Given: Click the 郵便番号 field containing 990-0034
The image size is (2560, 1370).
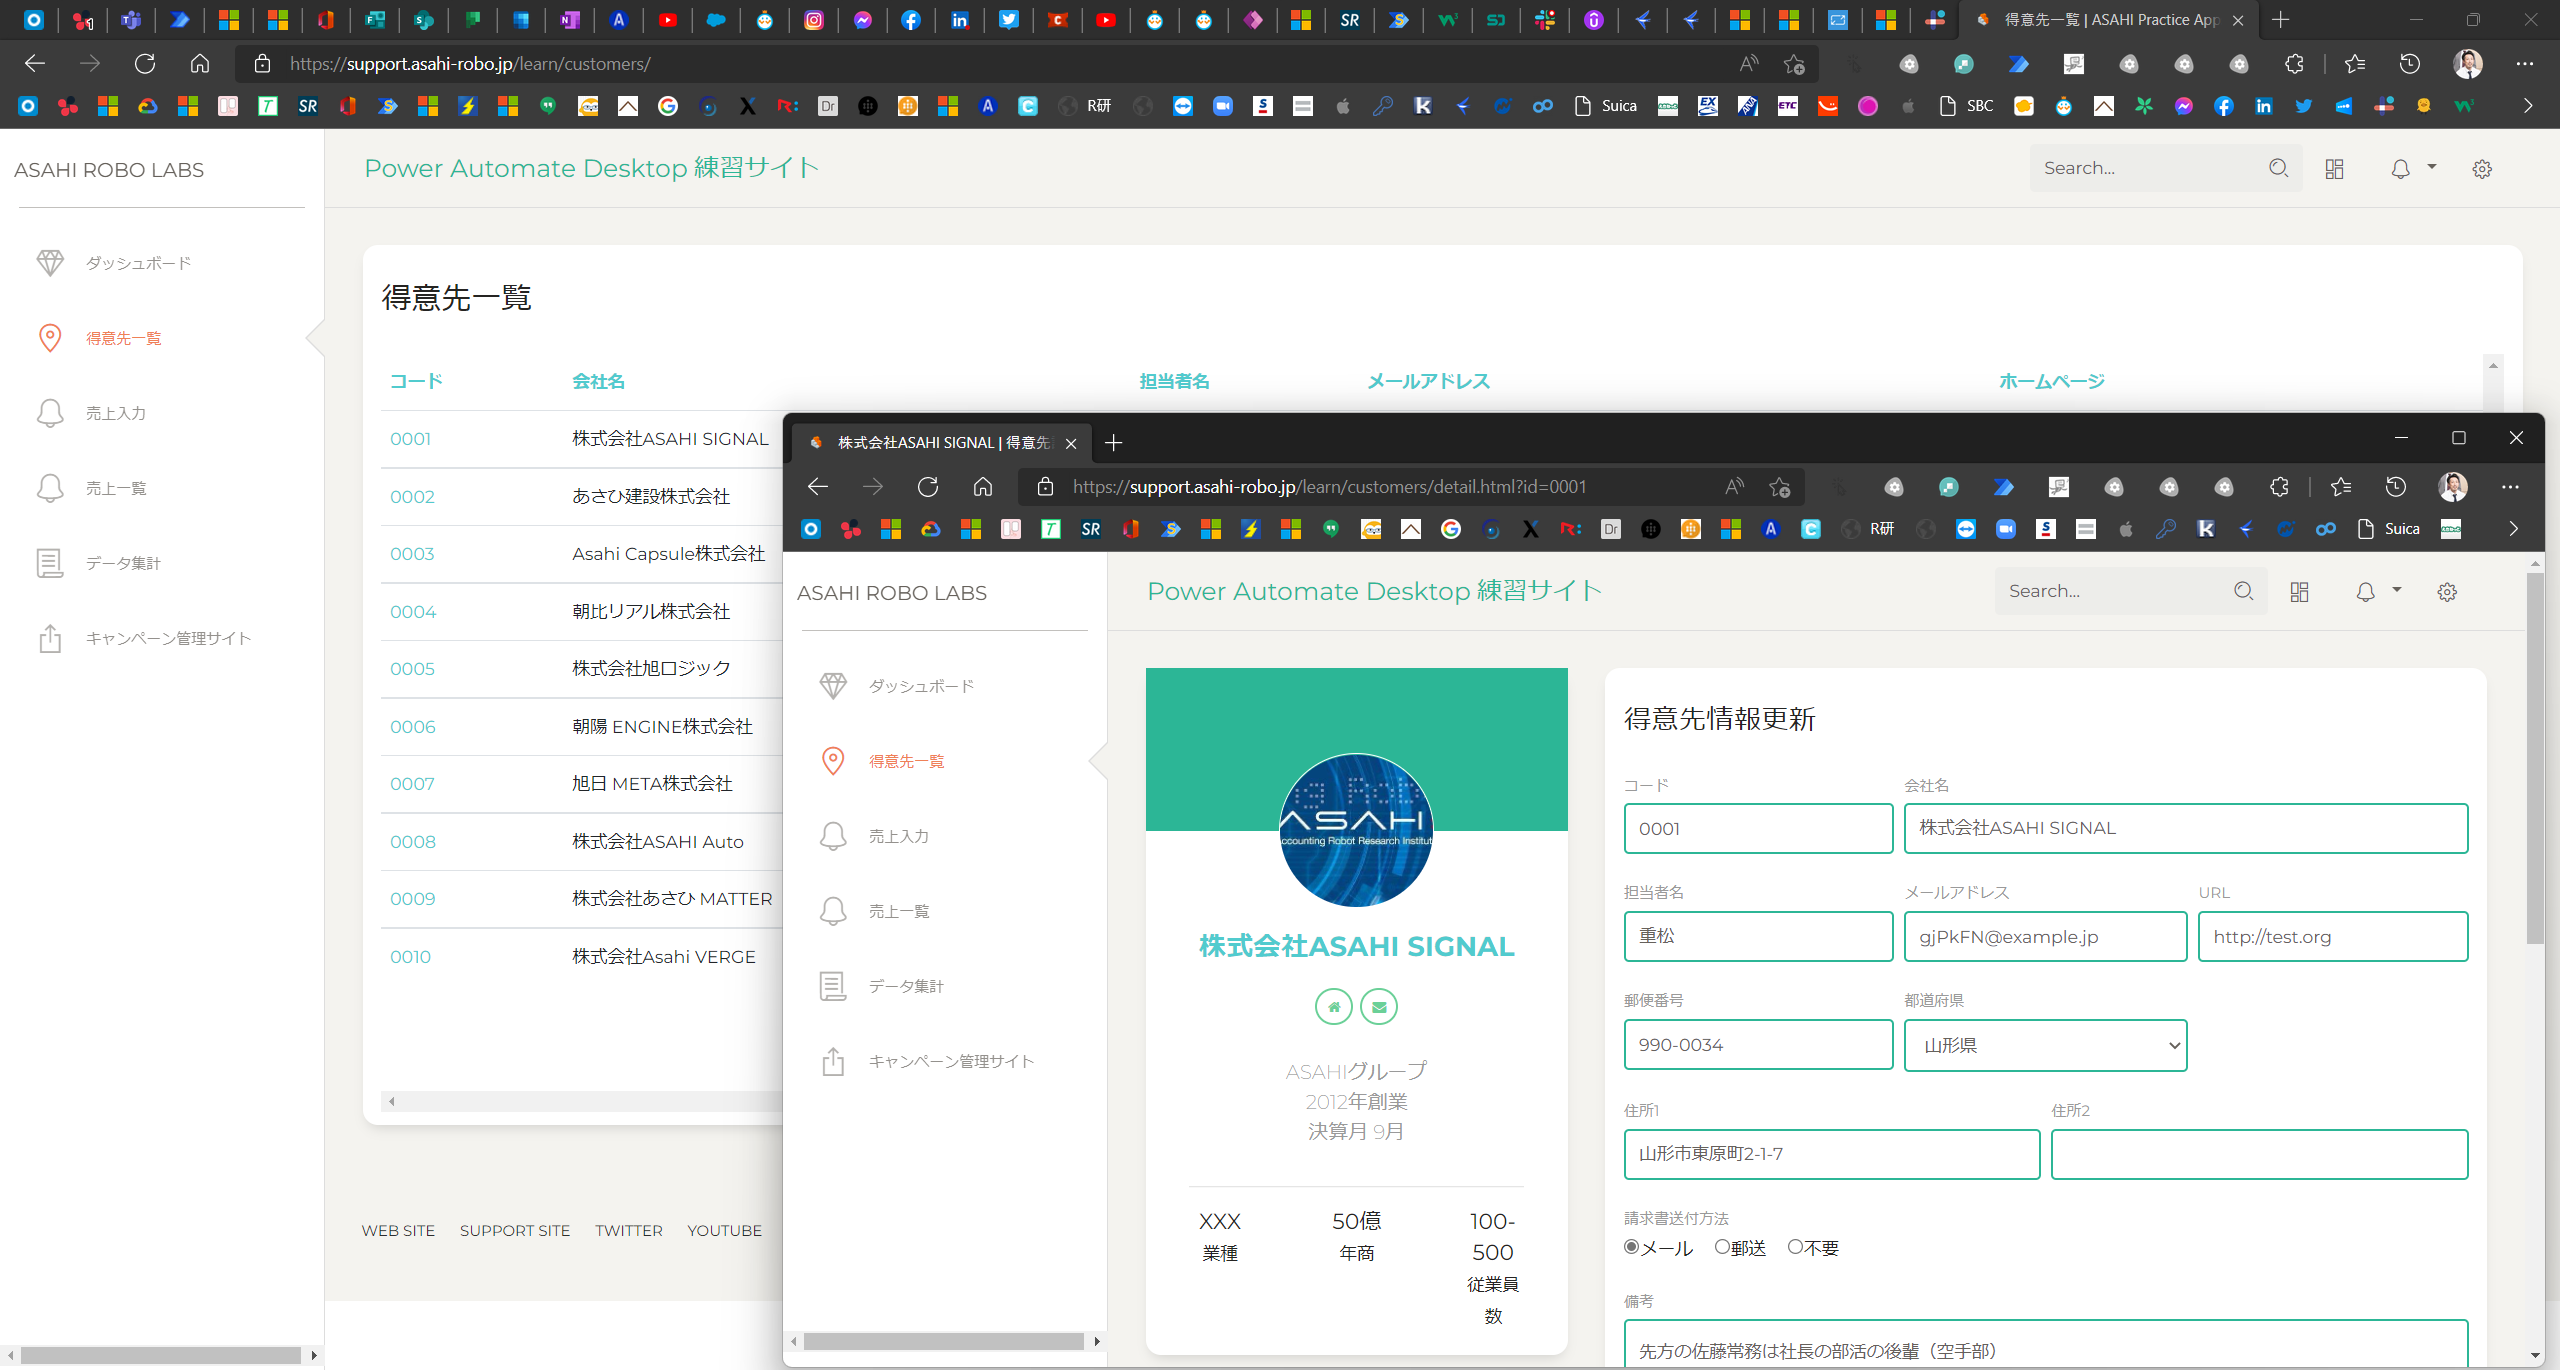Looking at the screenshot, I should click(1758, 1045).
